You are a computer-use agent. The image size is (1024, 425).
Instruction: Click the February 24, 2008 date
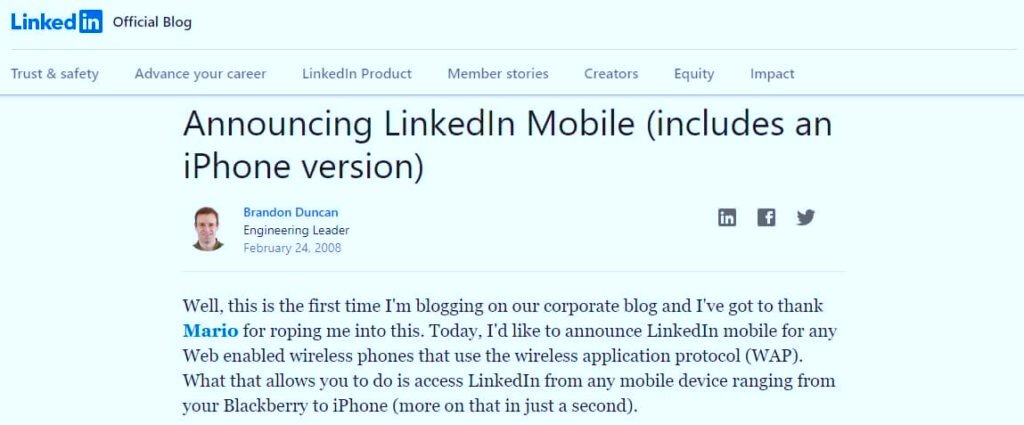click(292, 248)
